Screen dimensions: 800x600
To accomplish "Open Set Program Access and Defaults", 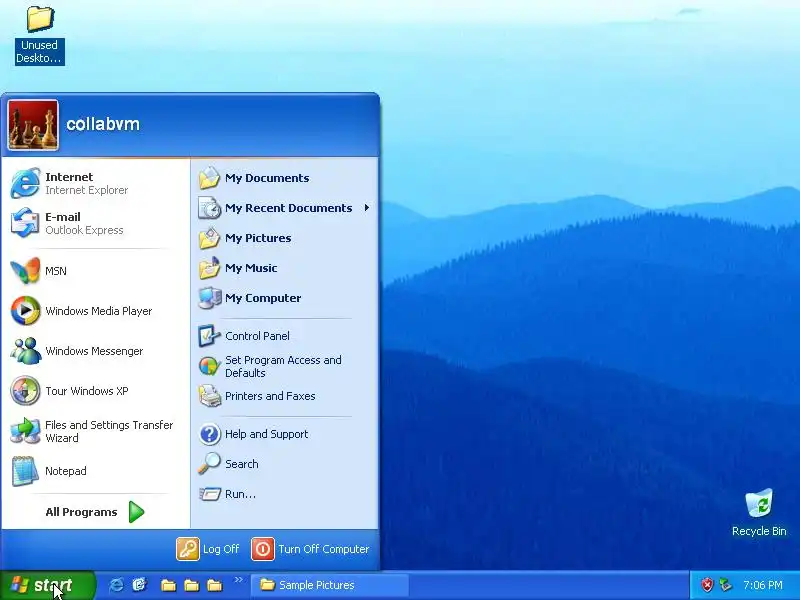I will (285, 366).
